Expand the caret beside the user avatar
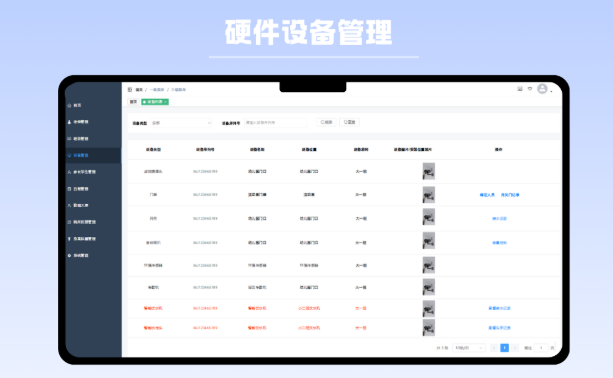 coord(551,91)
